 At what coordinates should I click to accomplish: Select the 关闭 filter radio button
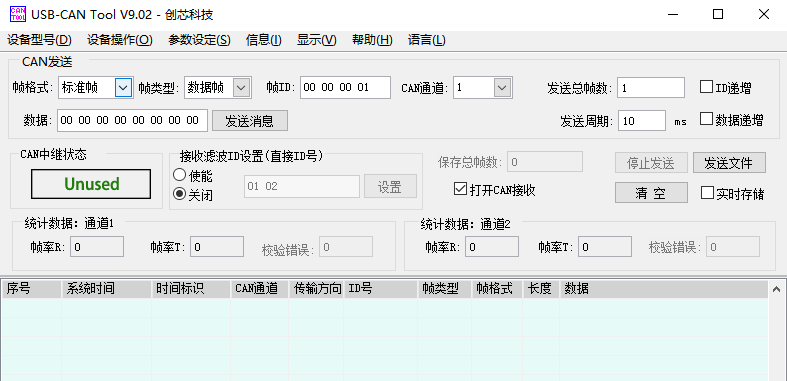click(x=179, y=193)
